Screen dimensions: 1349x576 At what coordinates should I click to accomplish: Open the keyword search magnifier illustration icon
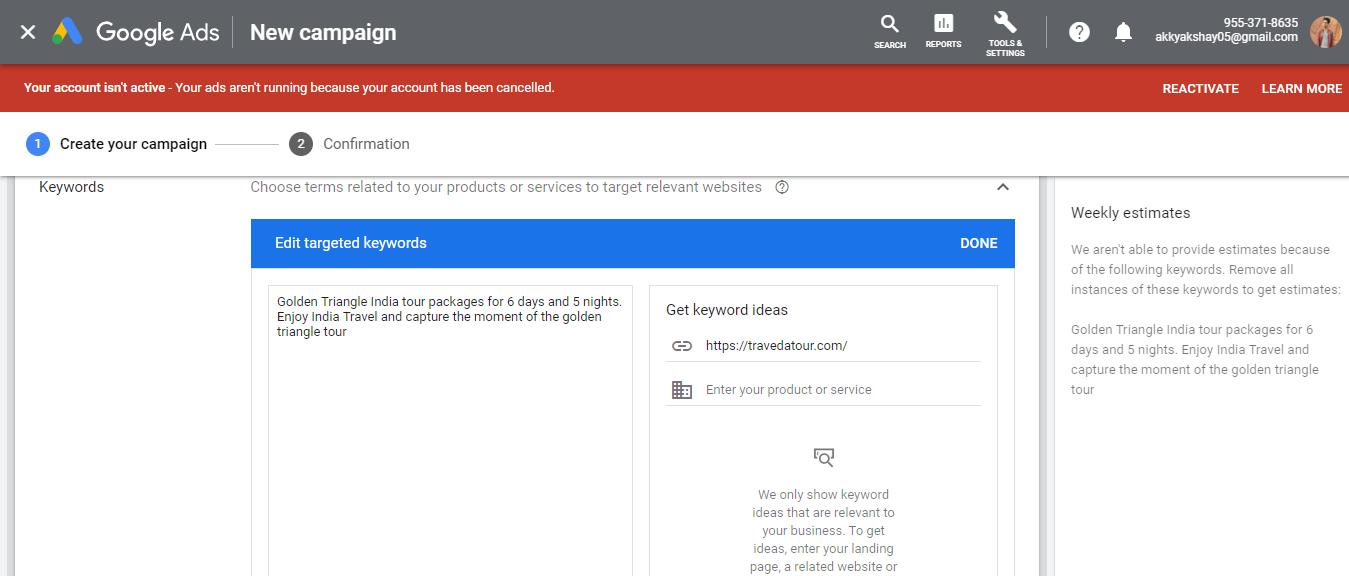823,457
